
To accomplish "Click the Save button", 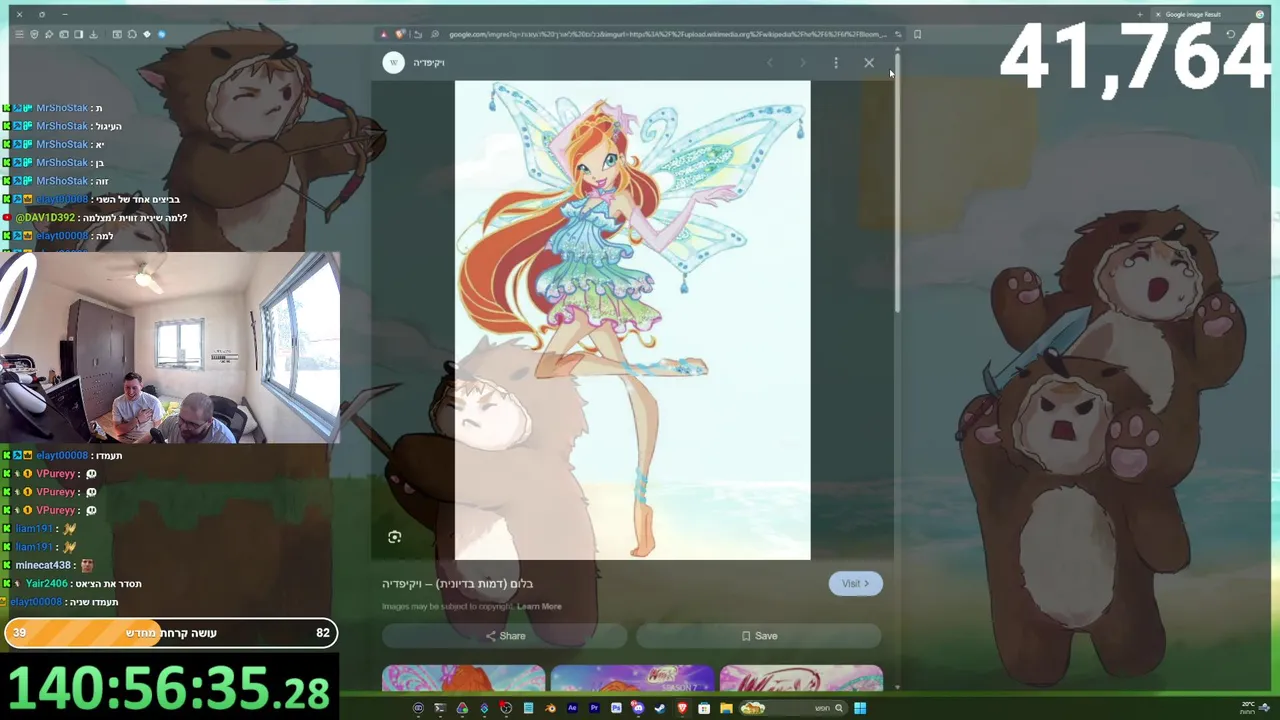I will click(759, 636).
